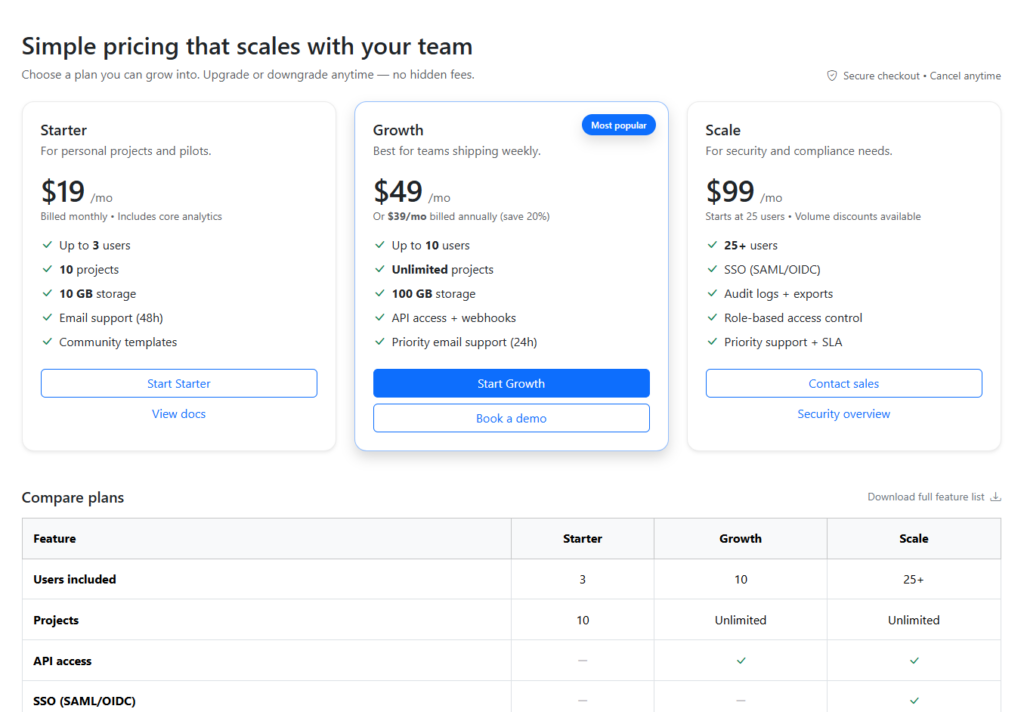Viewport: 1024px width, 712px height.
Task: Click the Growth API access checkmark in table
Action: [740, 661]
